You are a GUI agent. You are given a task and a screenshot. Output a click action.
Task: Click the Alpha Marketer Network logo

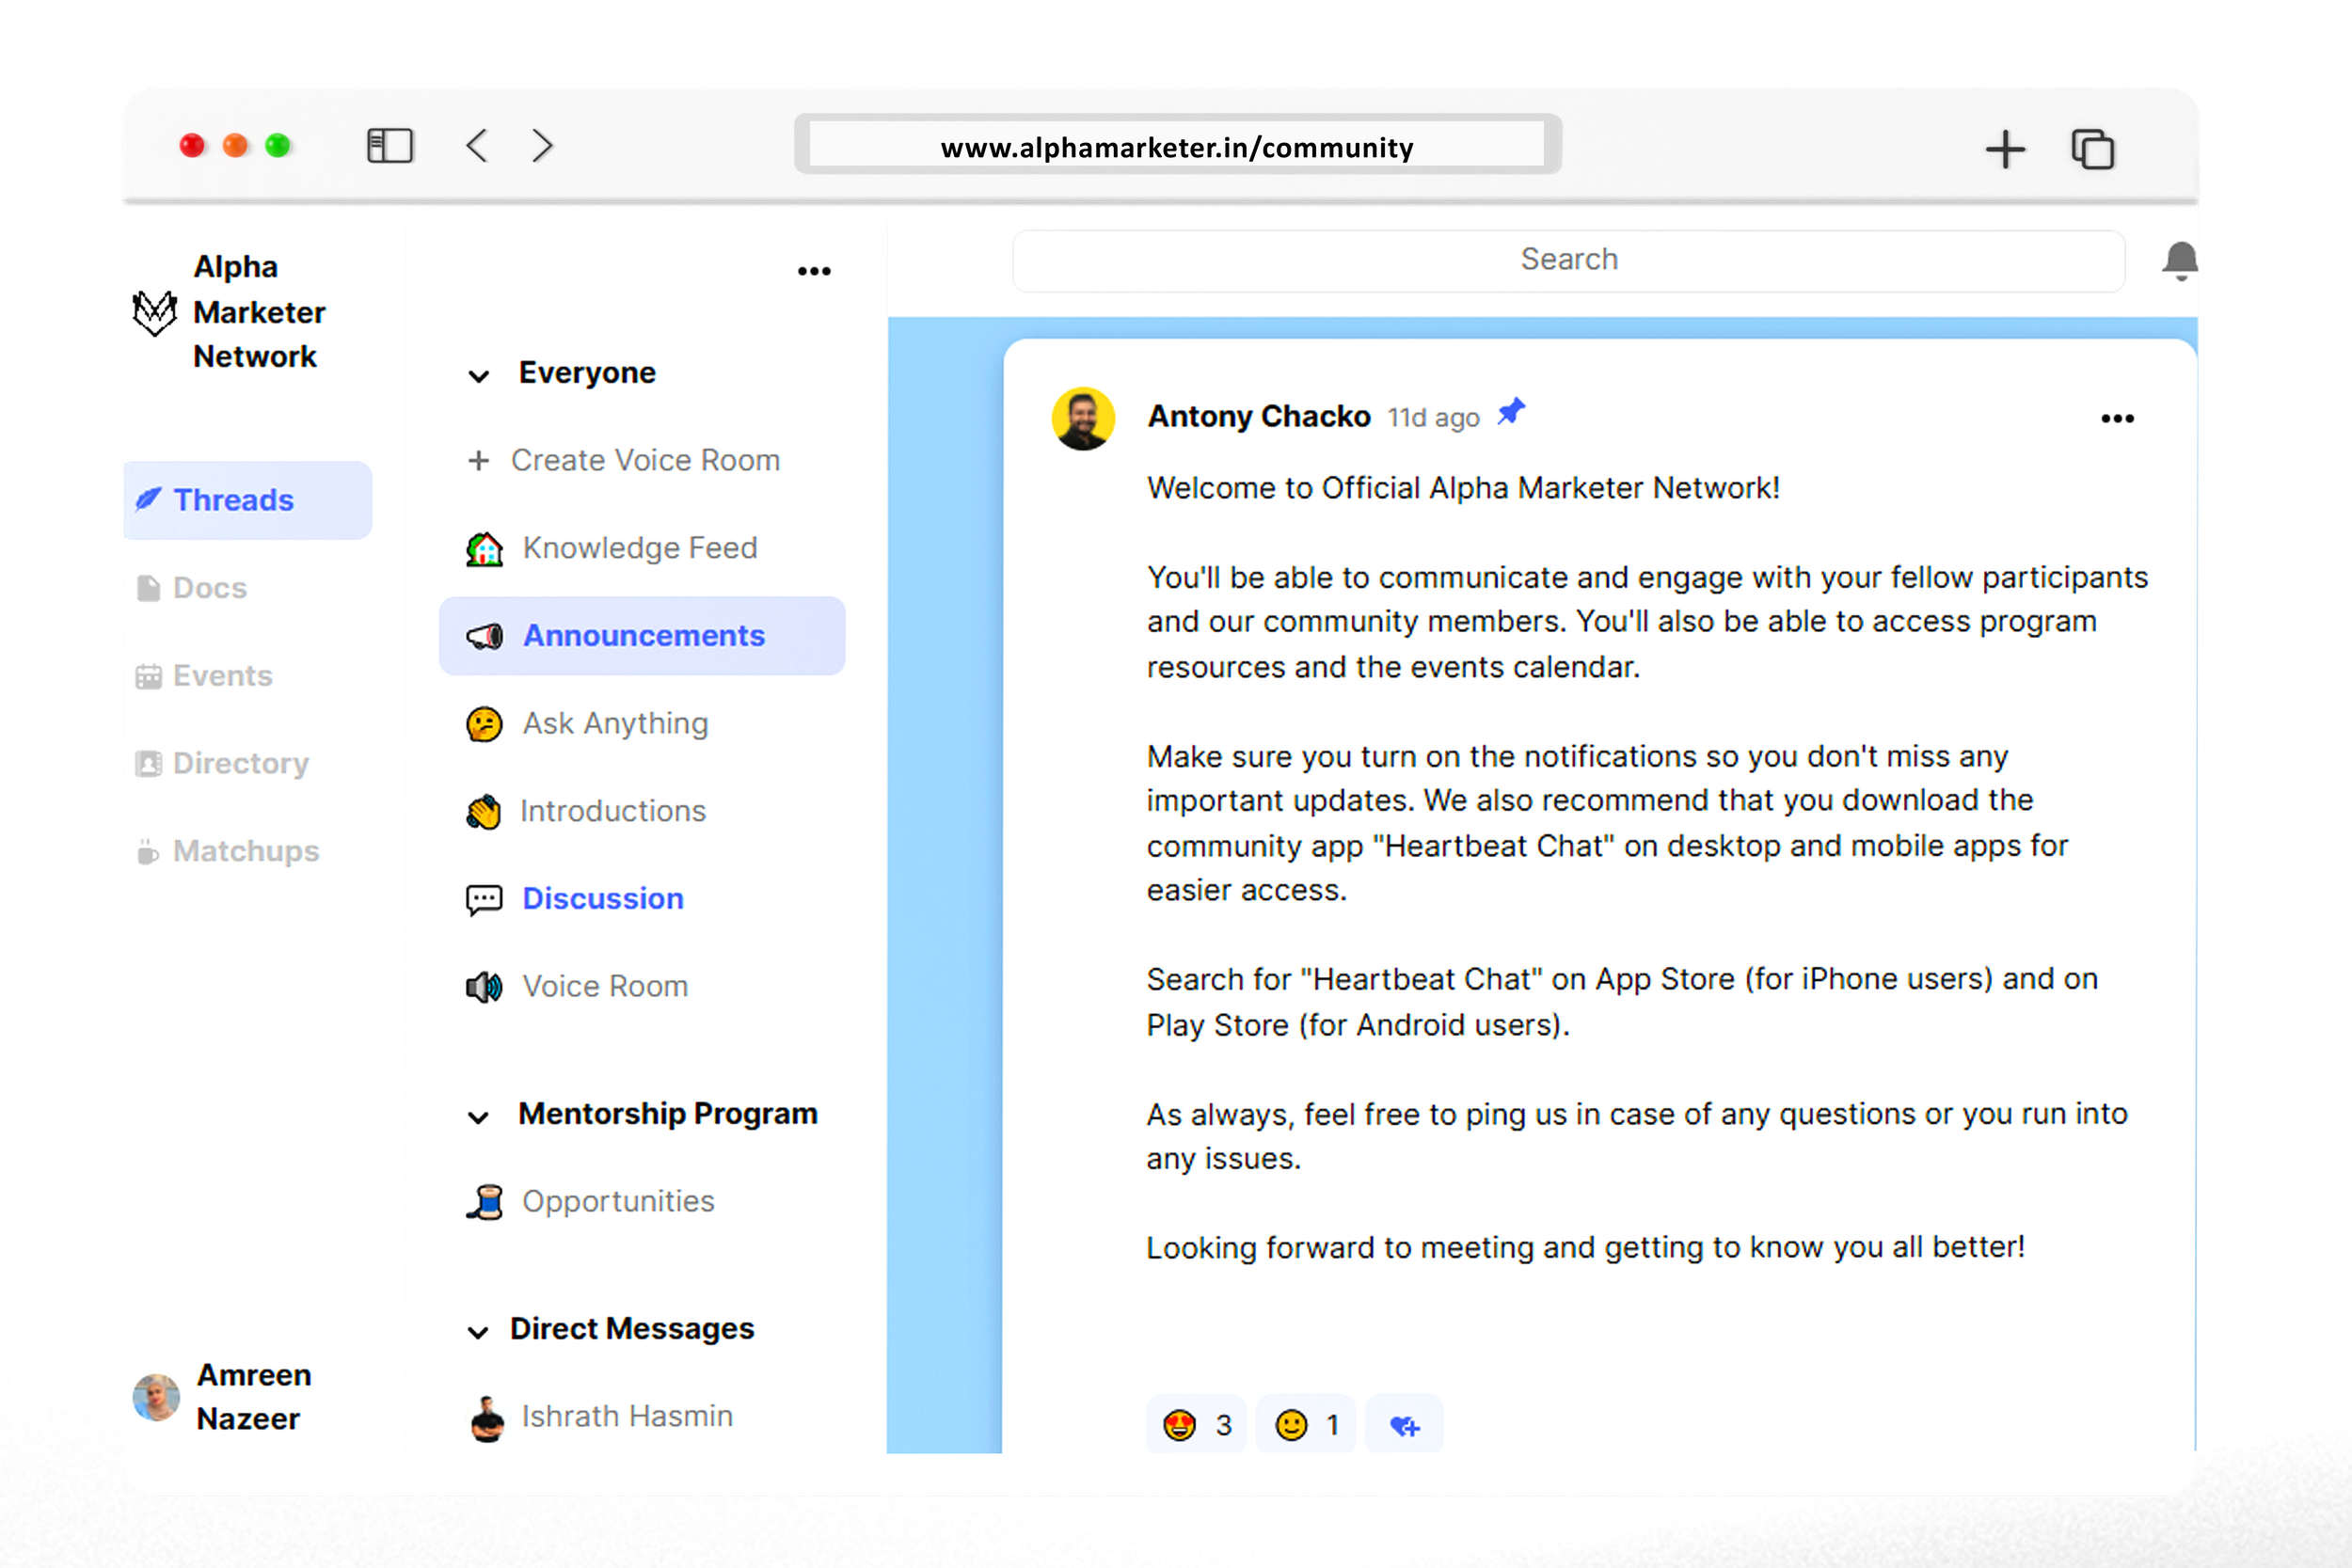tap(155, 313)
